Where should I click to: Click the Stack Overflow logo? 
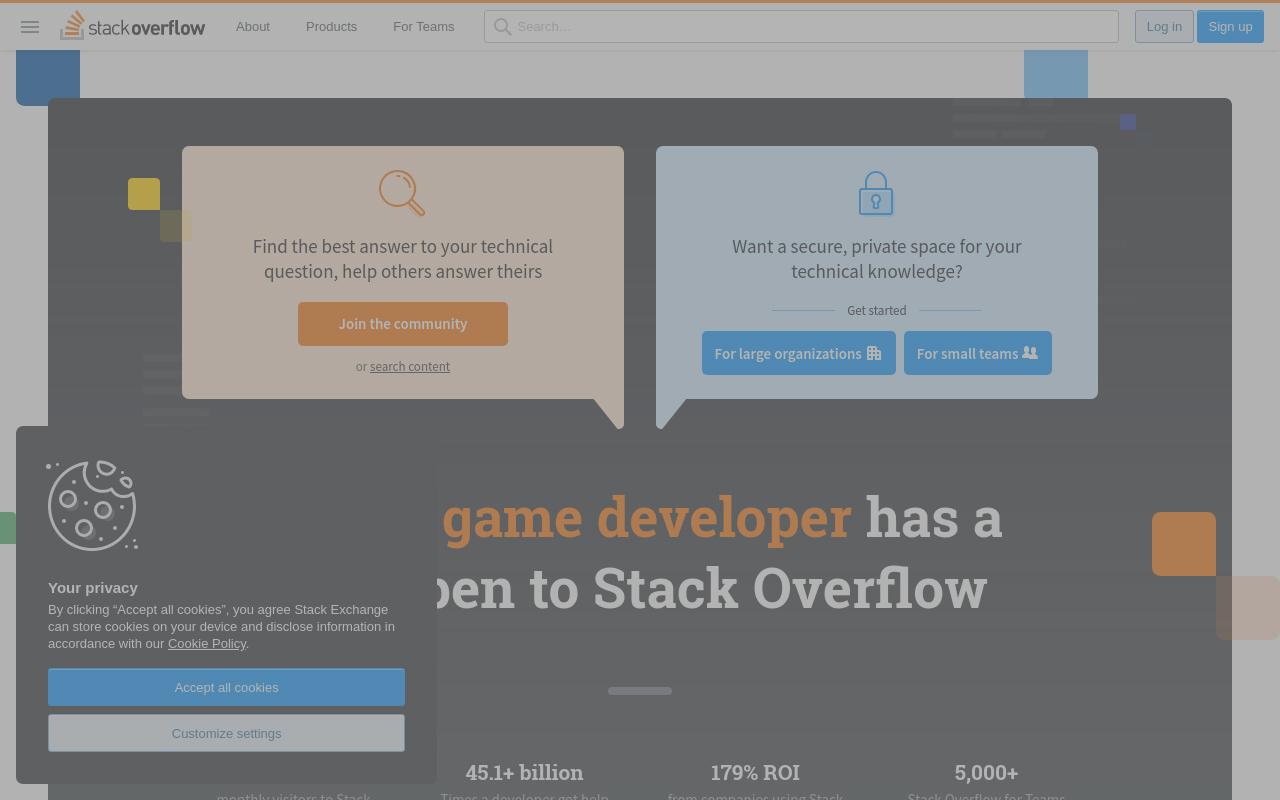coord(132,26)
